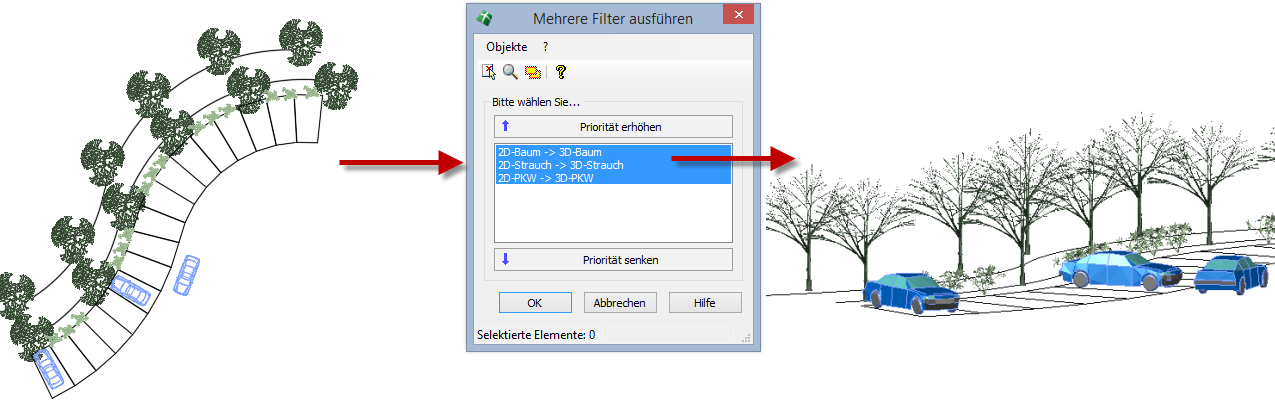The height and width of the screenshot is (402, 1275).
Task: Confirm with the OK button
Action: (x=535, y=303)
